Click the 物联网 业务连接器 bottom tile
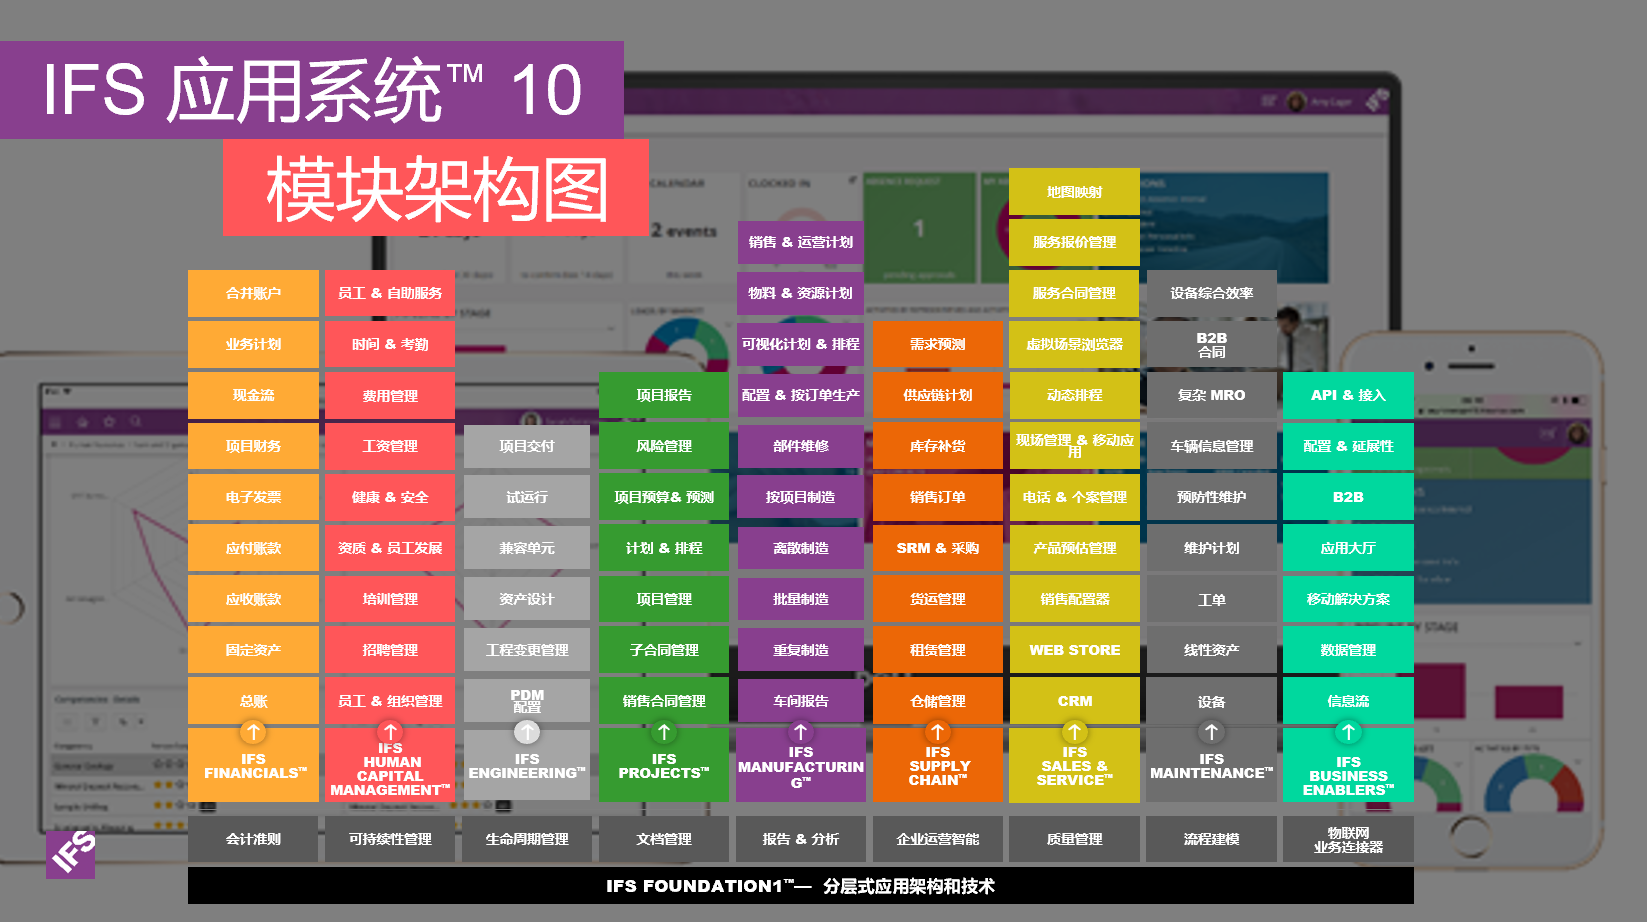The height and width of the screenshot is (922, 1647). [x=1348, y=839]
